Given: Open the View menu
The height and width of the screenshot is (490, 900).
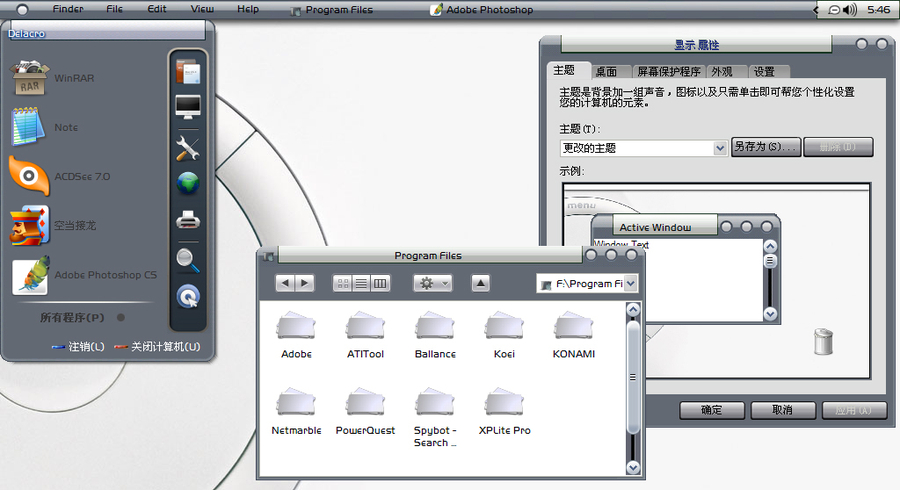Looking at the screenshot, I should (202, 9).
